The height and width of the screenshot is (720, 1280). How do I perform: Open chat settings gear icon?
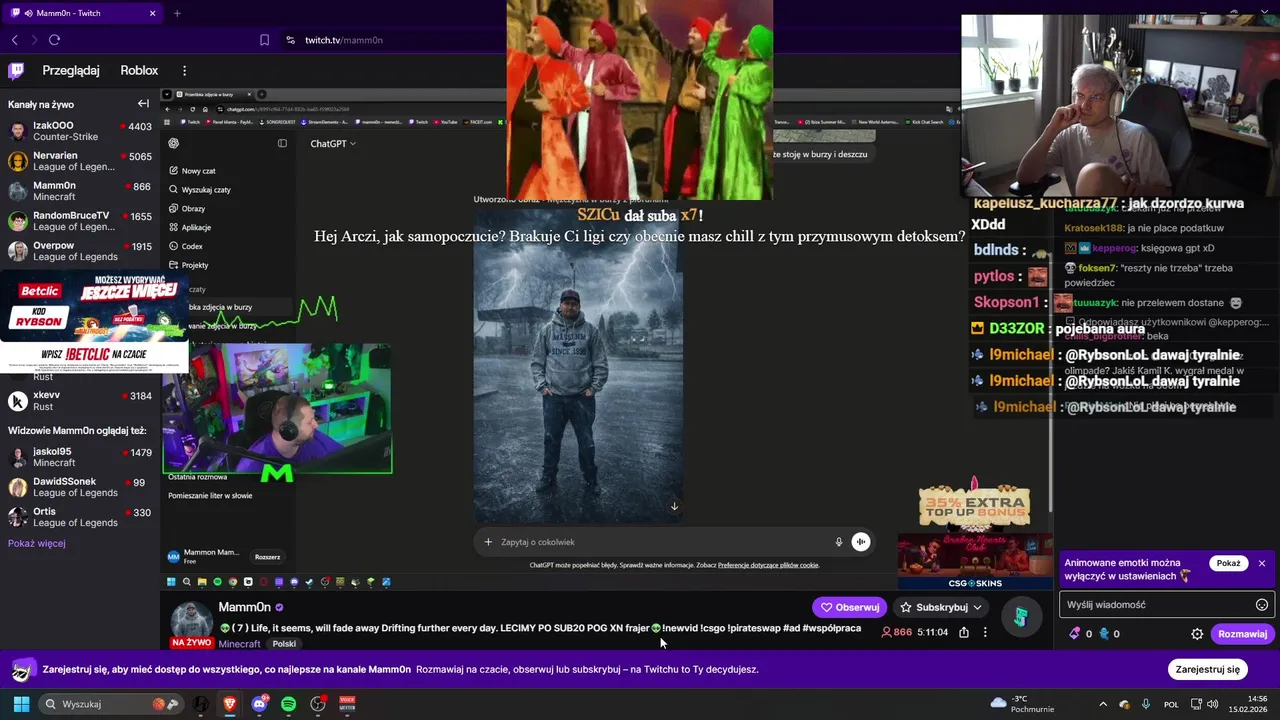pyautogui.click(x=1197, y=633)
